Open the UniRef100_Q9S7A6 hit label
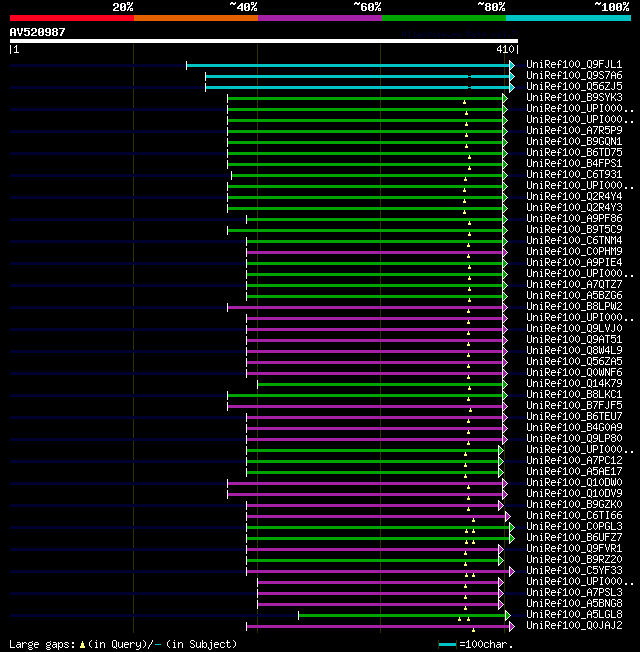 click(574, 75)
